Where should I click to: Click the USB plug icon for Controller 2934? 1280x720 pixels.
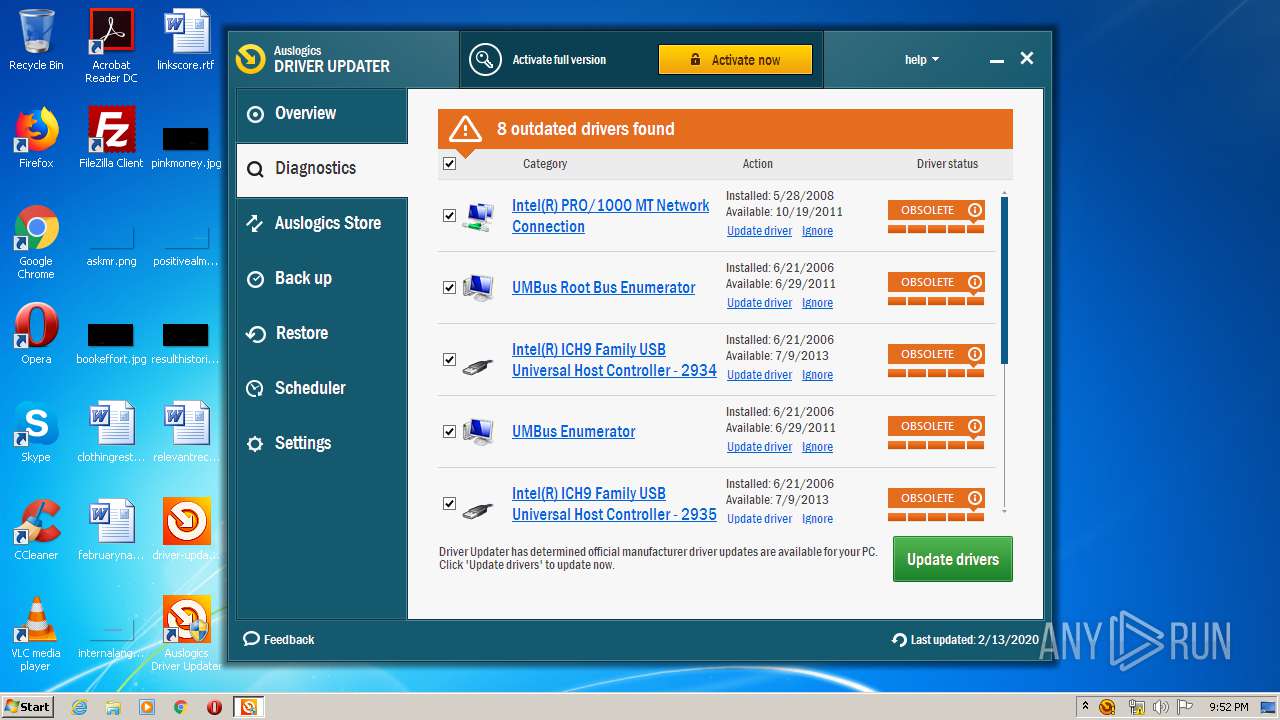click(x=478, y=365)
